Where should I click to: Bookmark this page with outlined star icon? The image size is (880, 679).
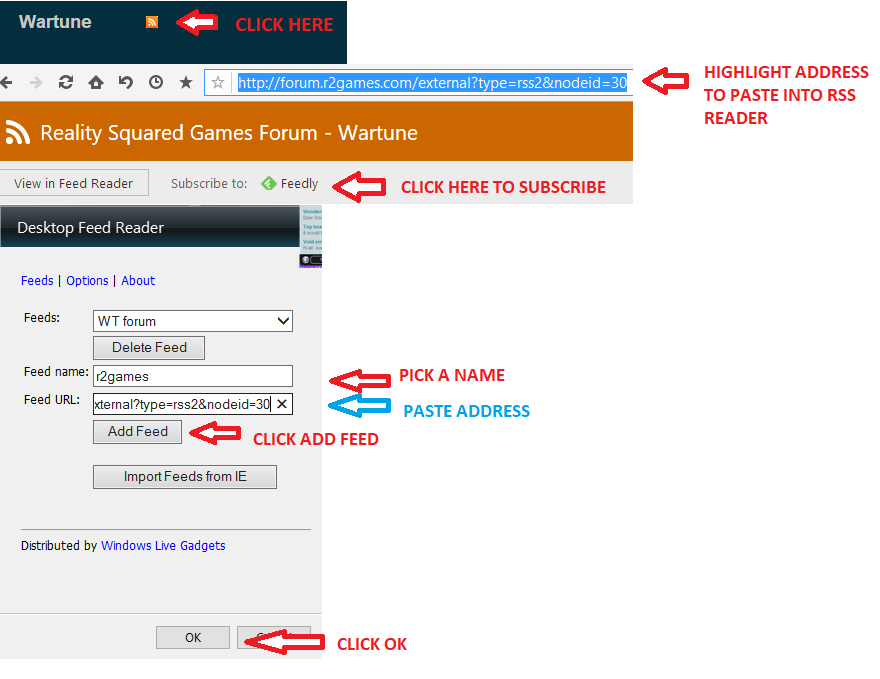click(218, 83)
